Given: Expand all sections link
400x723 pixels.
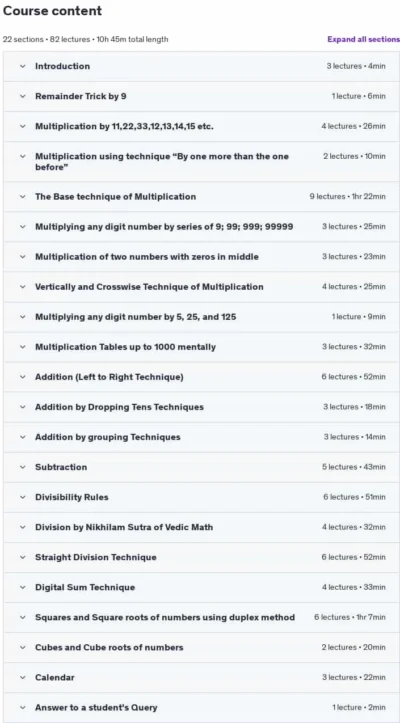Looking at the screenshot, I should click(x=364, y=39).
